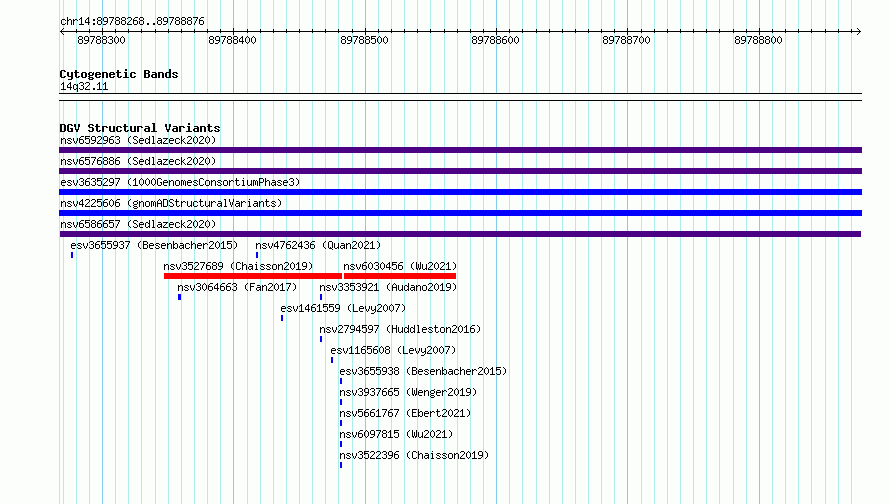Click the 89788500 ruler position
The image size is (890, 504).
(364, 40)
